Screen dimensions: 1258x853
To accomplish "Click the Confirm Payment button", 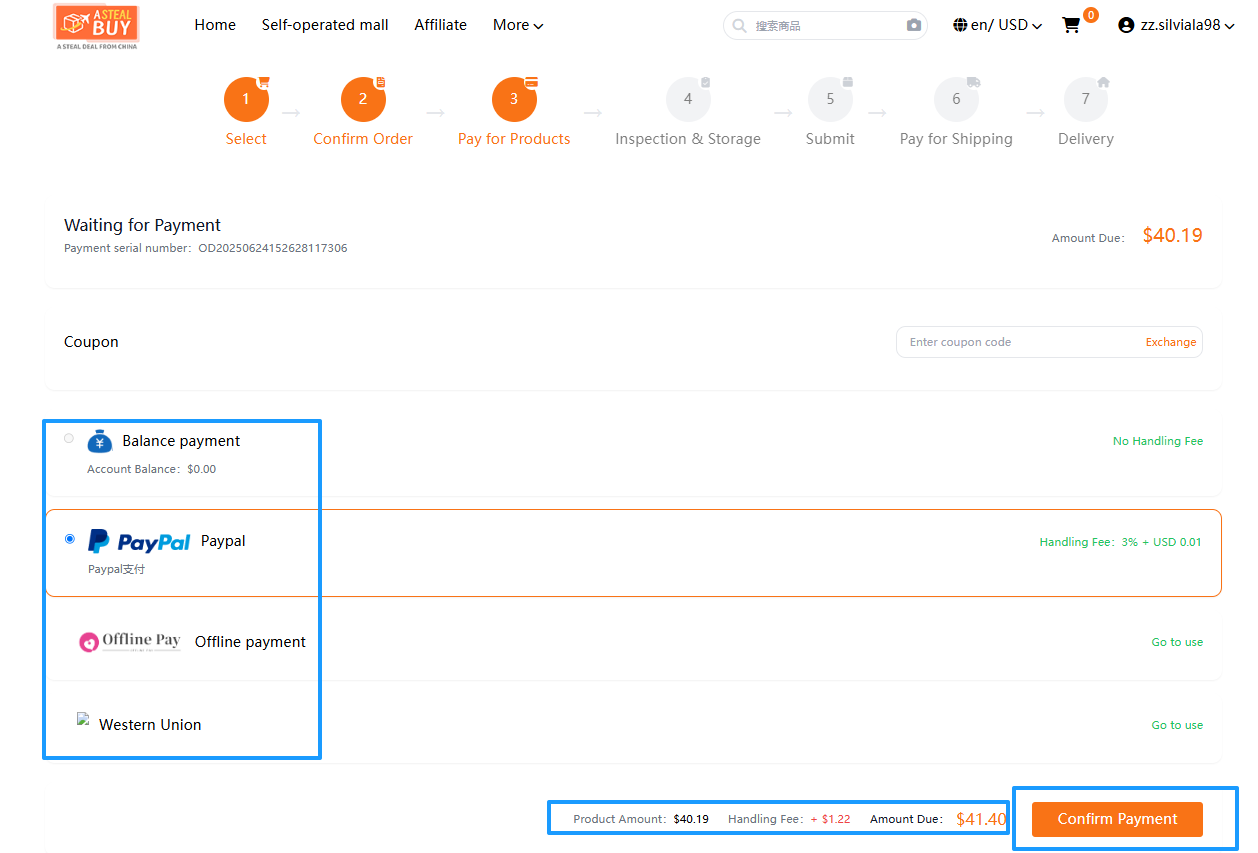I will click(1117, 819).
